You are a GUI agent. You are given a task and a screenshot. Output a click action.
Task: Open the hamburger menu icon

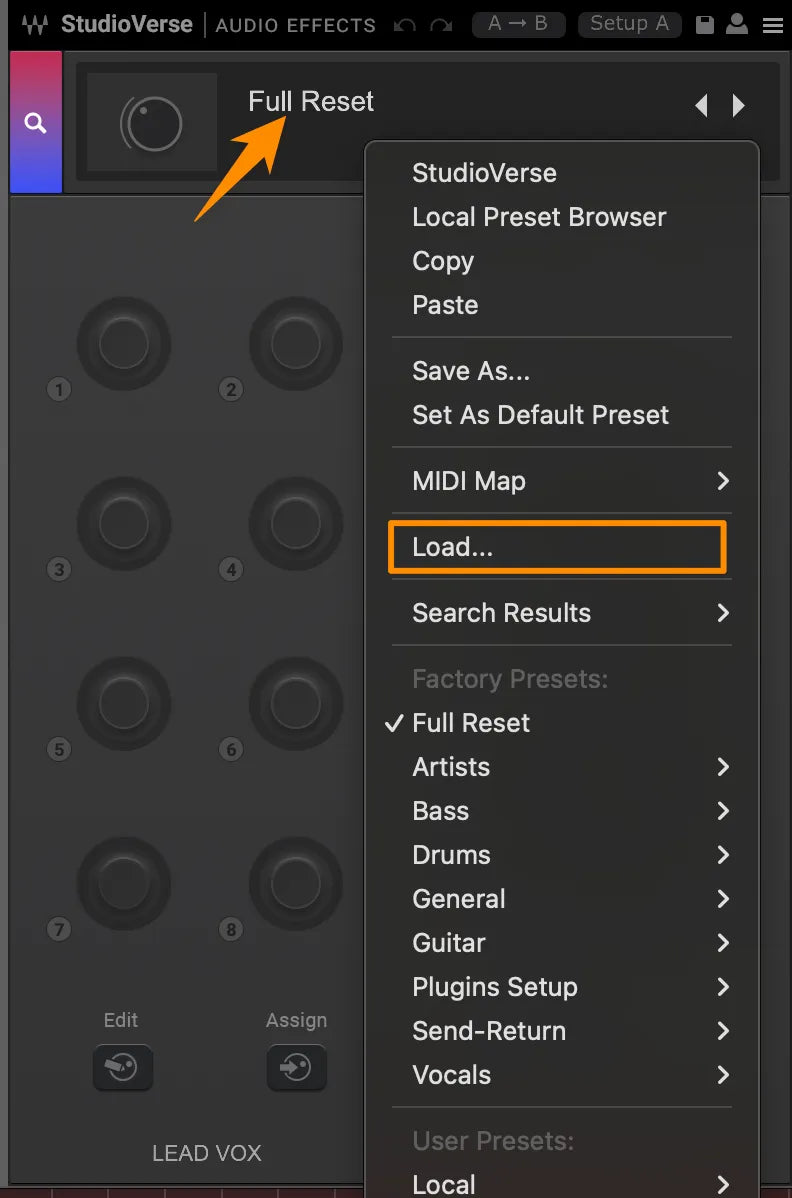(772, 25)
